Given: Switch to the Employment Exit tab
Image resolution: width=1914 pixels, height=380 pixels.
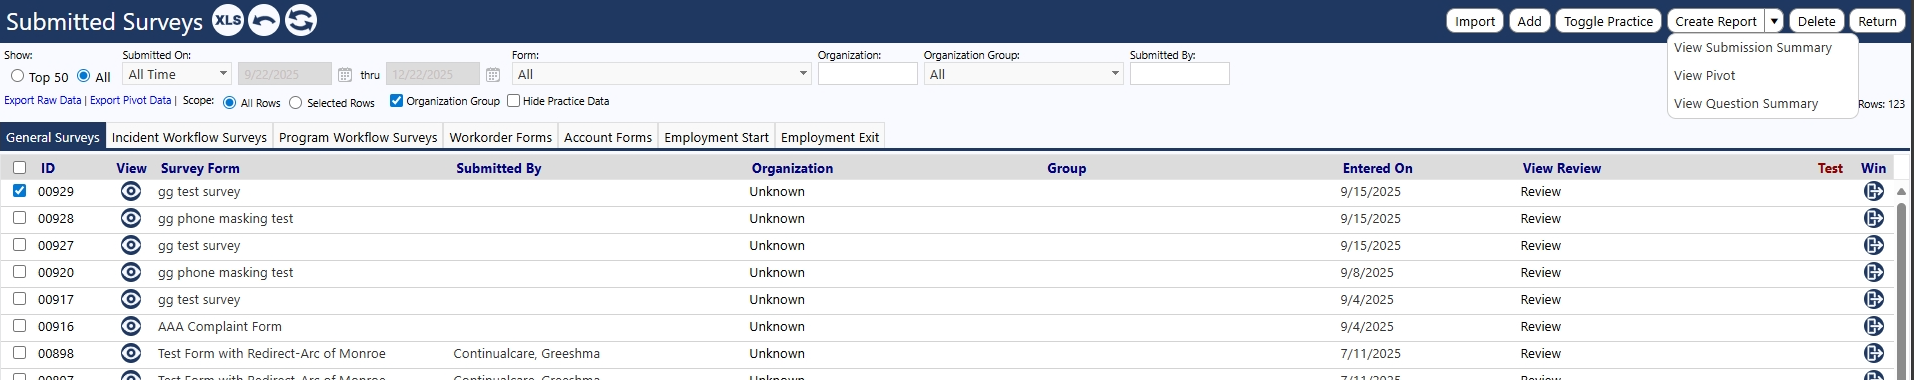Looking at the screenshot, I should [830, 137].
